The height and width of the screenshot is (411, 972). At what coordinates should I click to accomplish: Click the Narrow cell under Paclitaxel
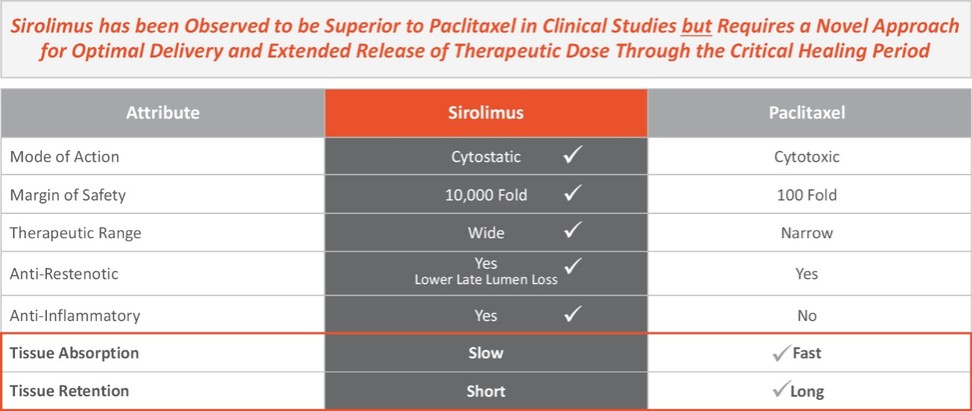pos(809,233)
